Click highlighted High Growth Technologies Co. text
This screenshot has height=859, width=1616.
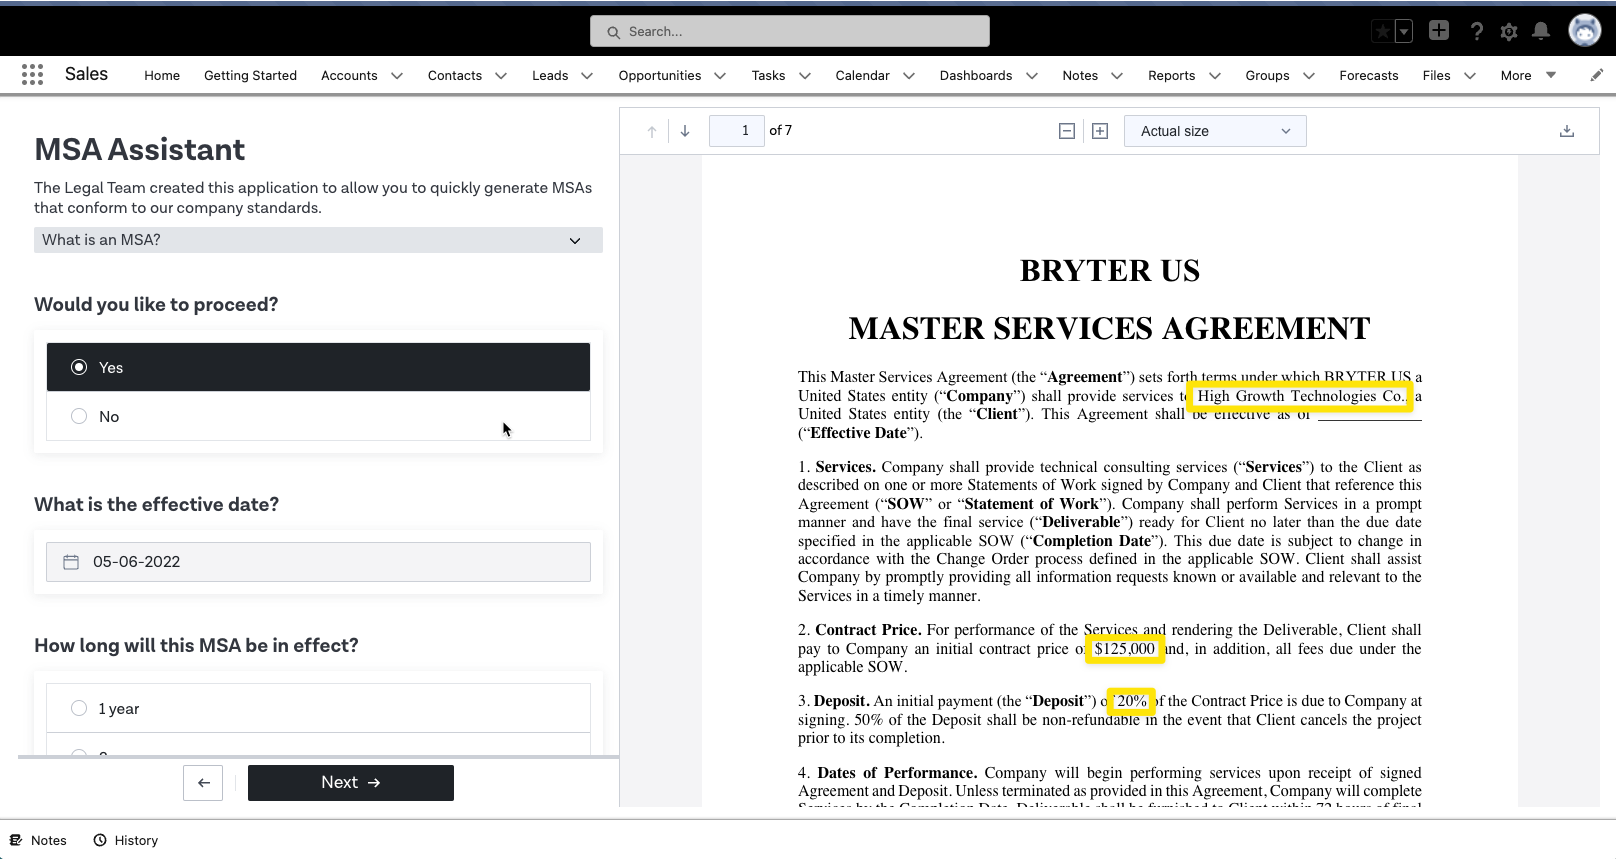pyautogui.click(x=1300, y=396)
